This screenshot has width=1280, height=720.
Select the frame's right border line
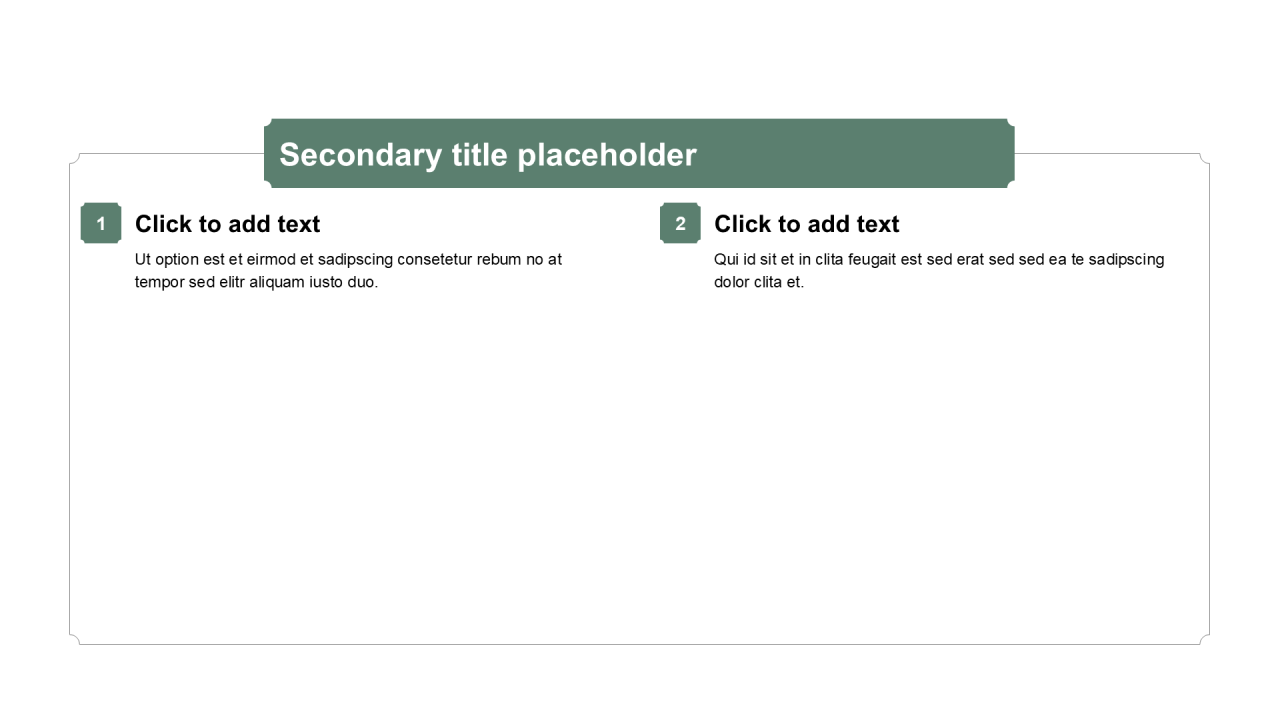tap(1209, 400)
